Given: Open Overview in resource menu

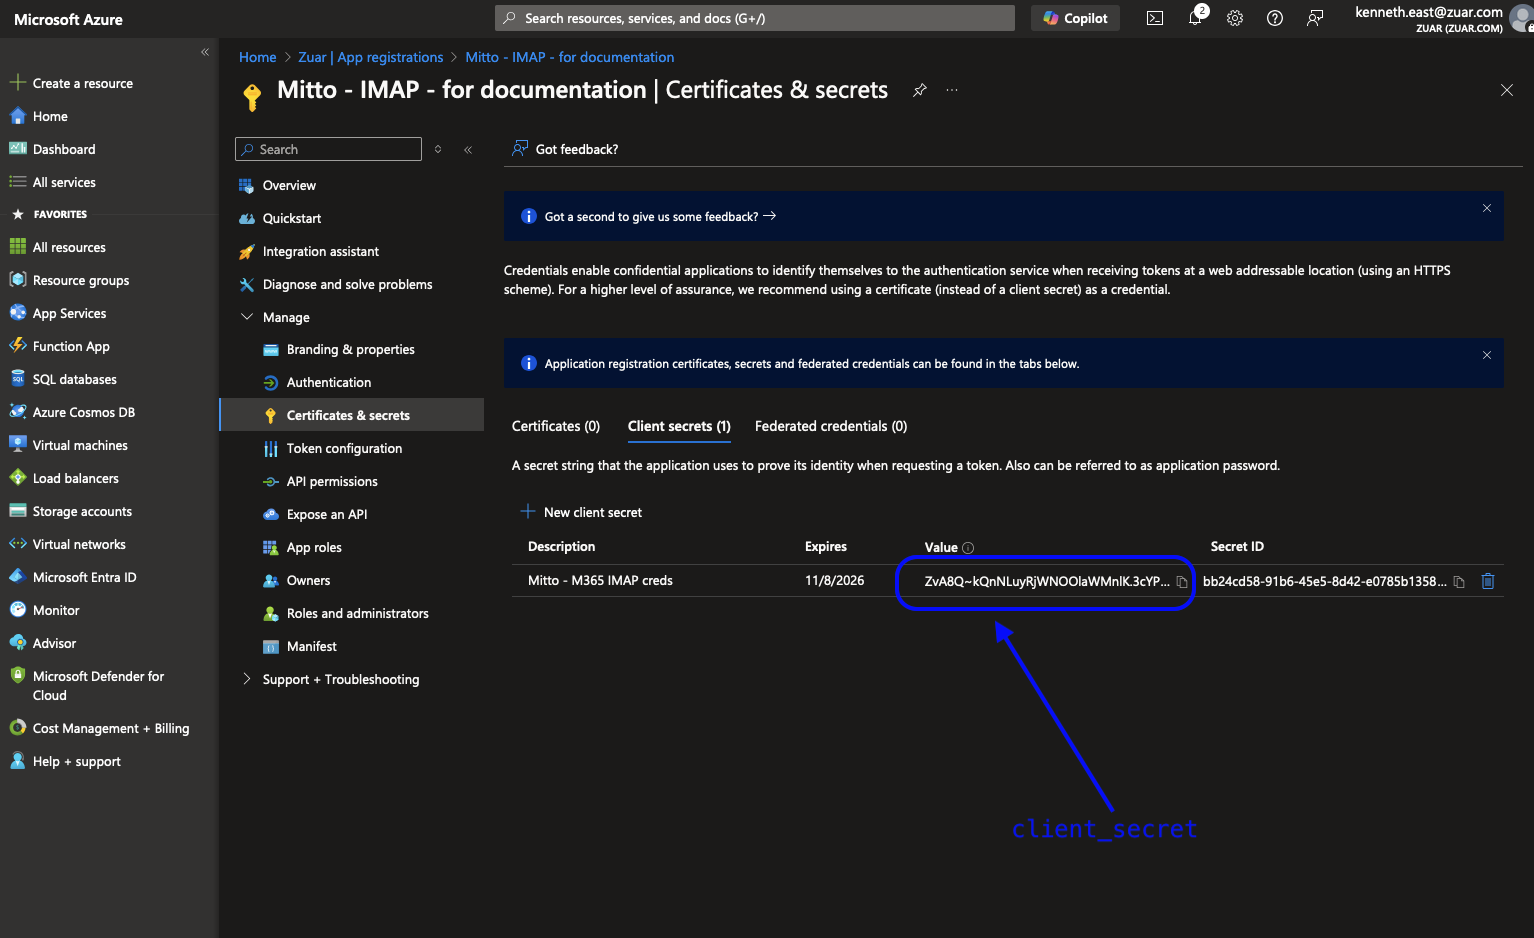Looking at the screenshot, I should [x=289, y=185].
